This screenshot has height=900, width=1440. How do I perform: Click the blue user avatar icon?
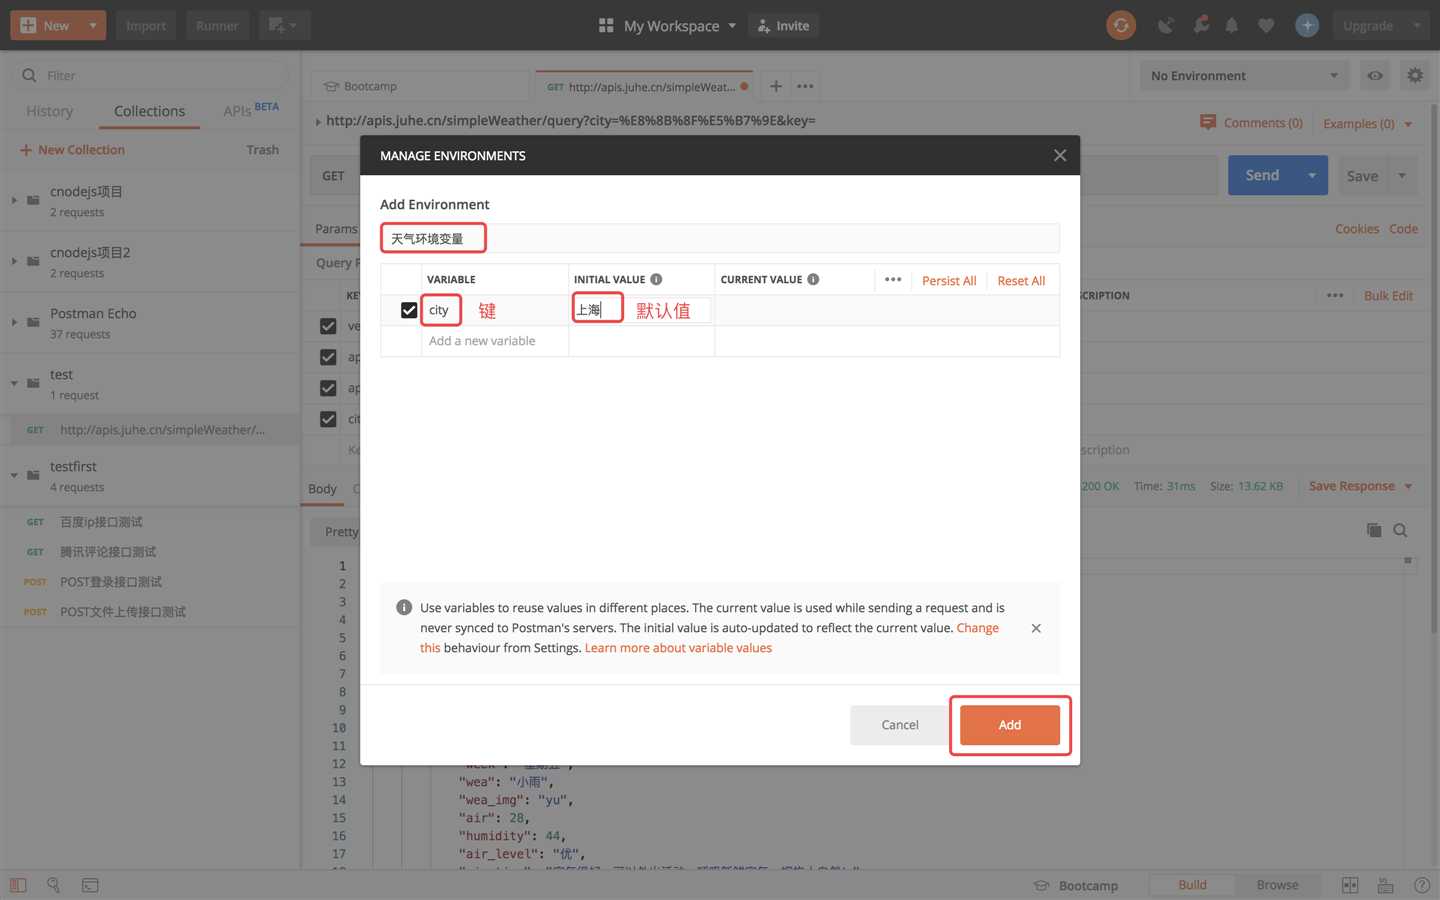pos(1307,25)
